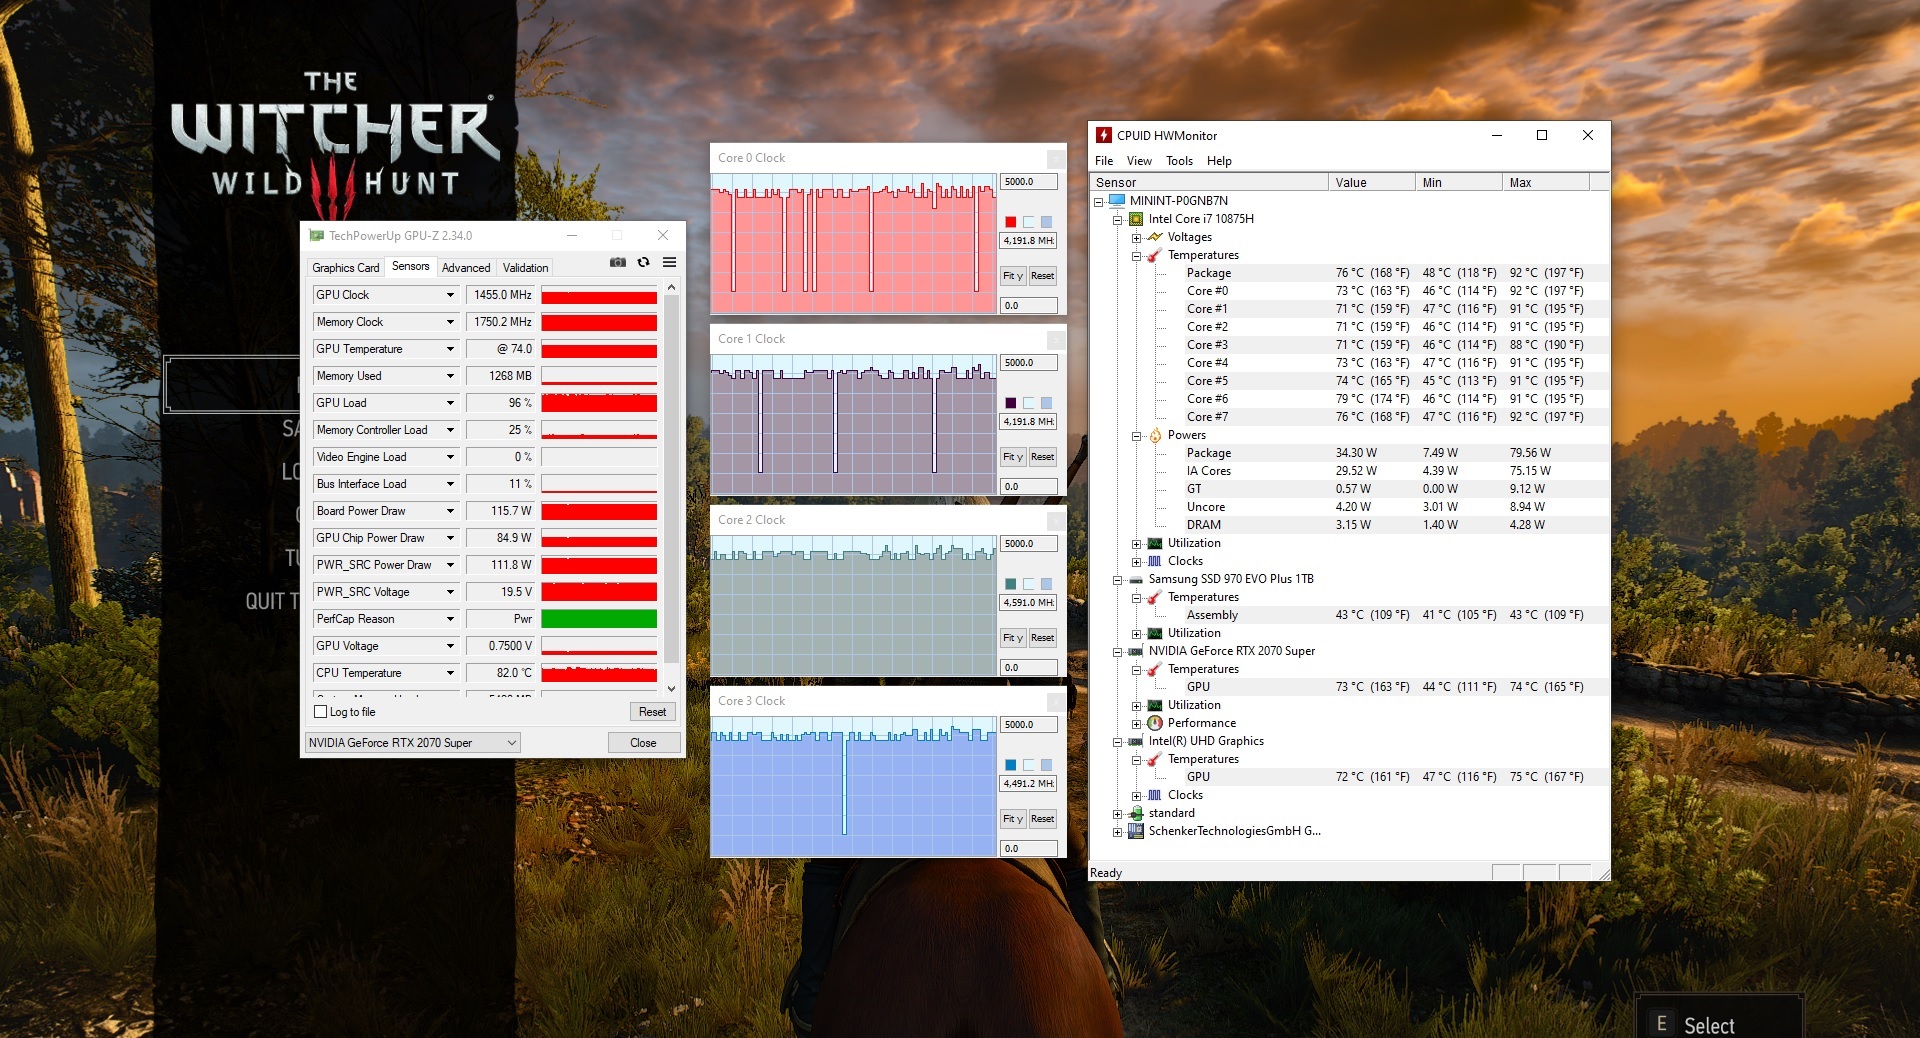Click the Utilization icon under NVIDIA GeForce RTX
The height and width of the screenshot is (1038, 1920).
(x=1155, y=705)
